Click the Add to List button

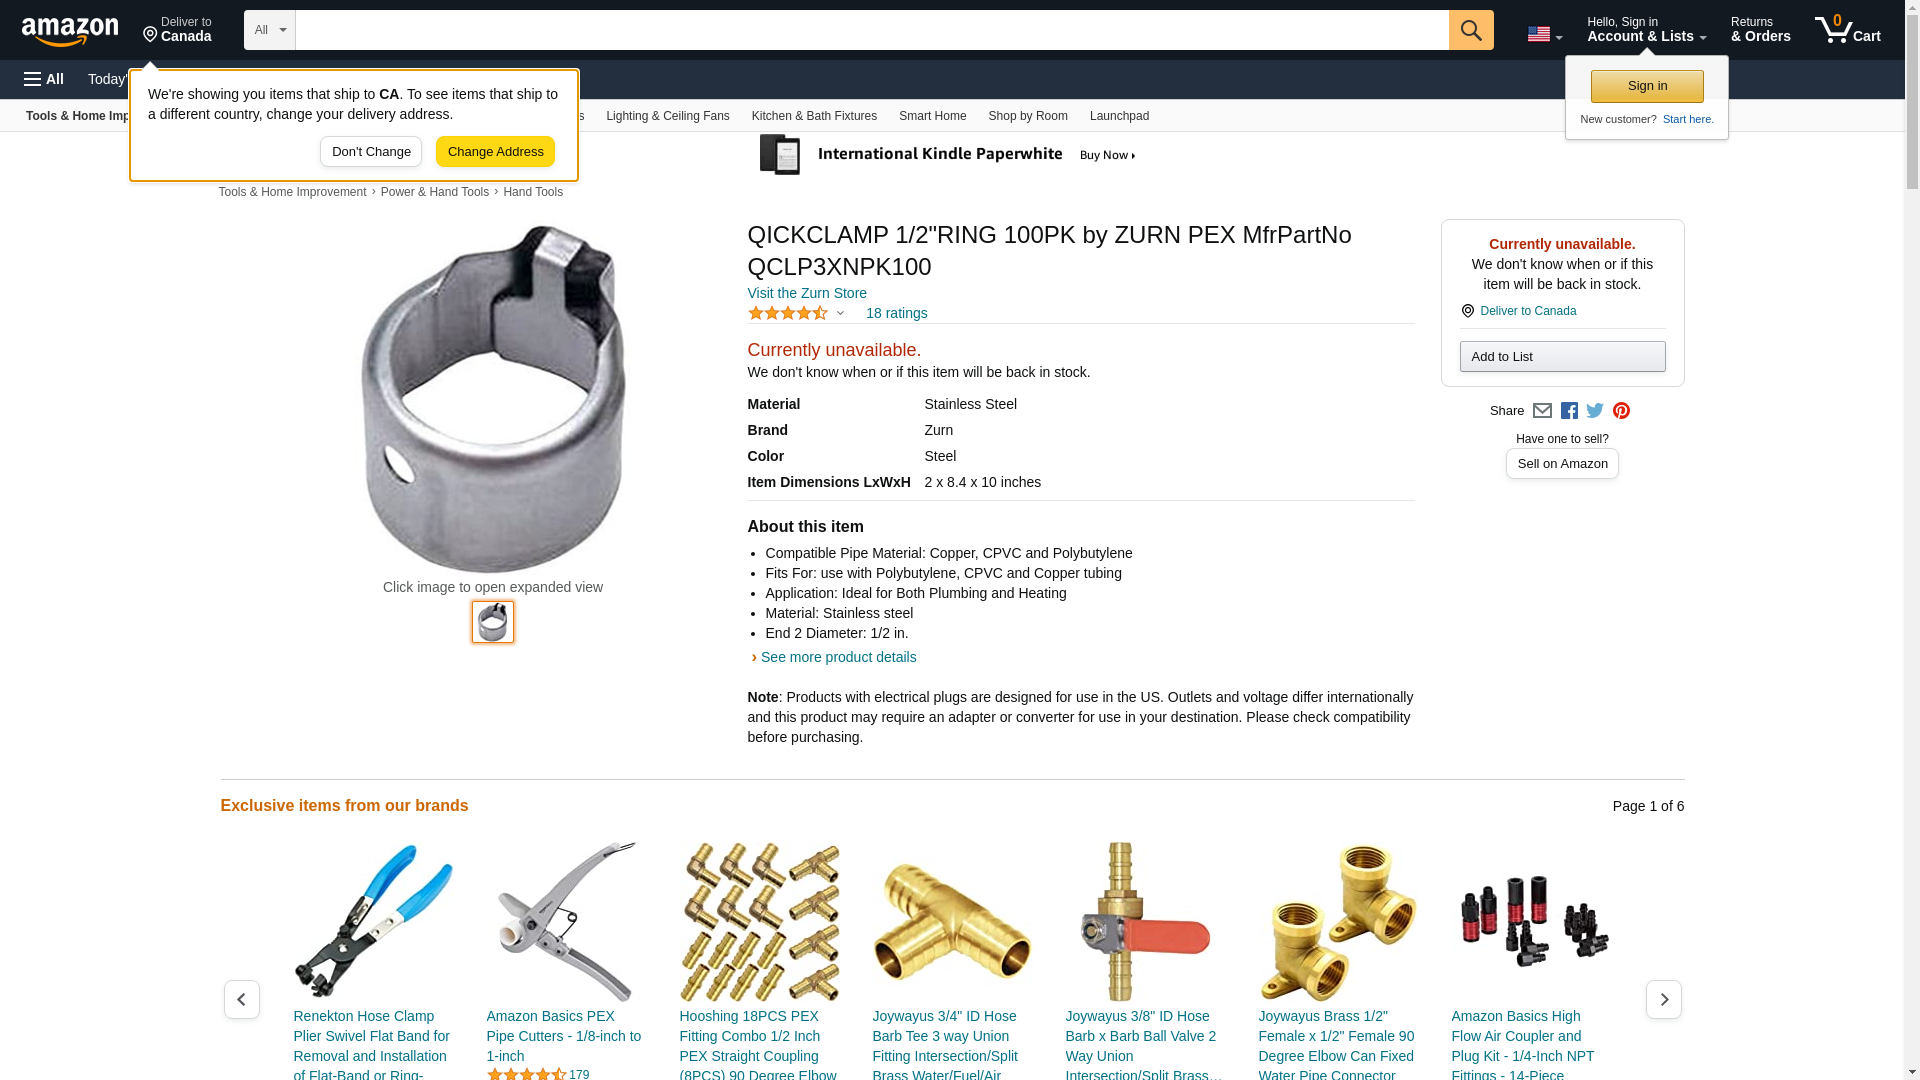tap(1562, 357)
